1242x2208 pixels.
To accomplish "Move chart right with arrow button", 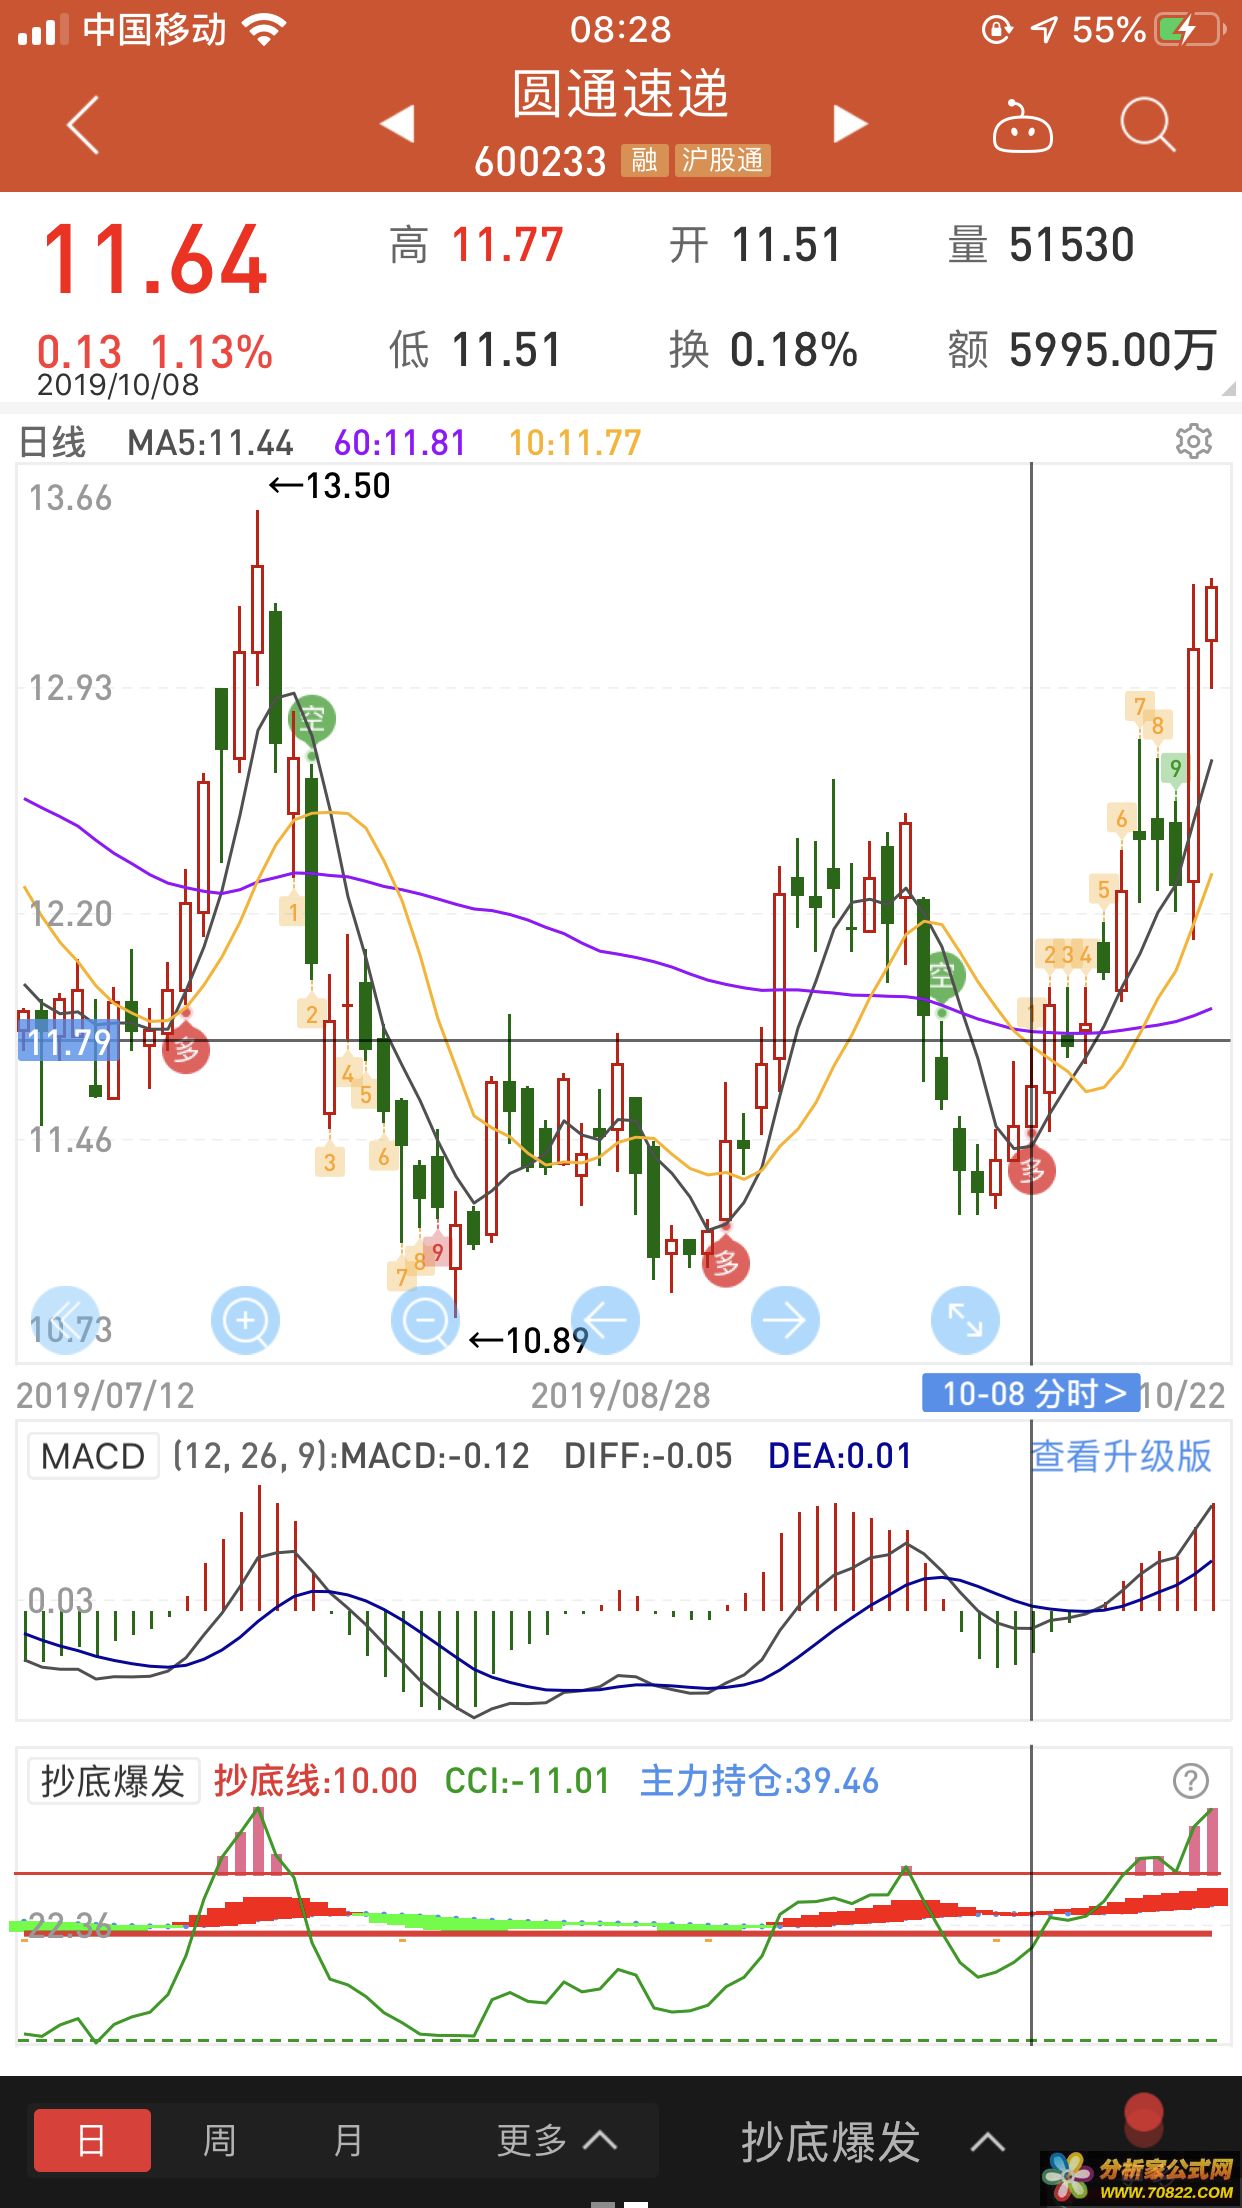I will point(785,1320).
